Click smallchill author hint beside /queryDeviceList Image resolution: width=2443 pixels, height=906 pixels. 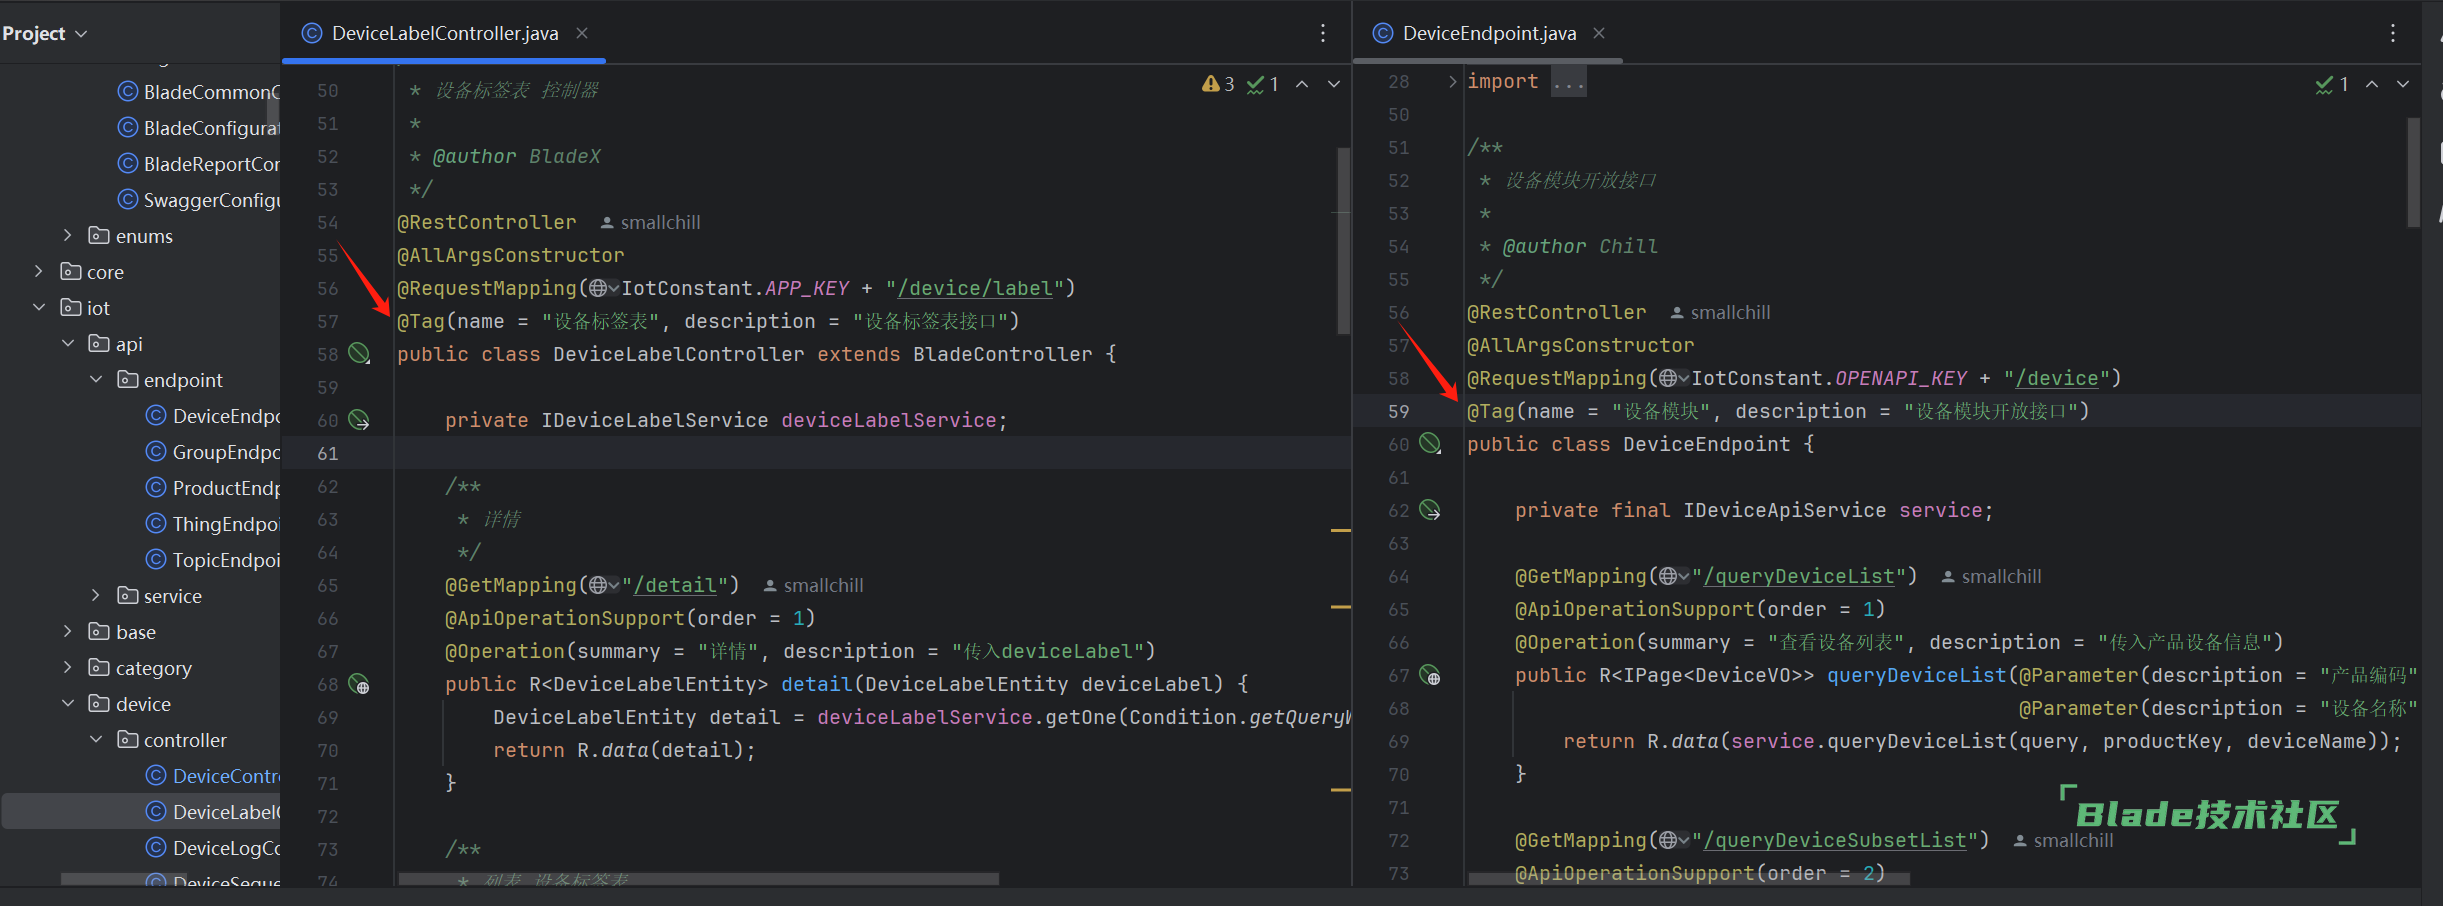1991,576
